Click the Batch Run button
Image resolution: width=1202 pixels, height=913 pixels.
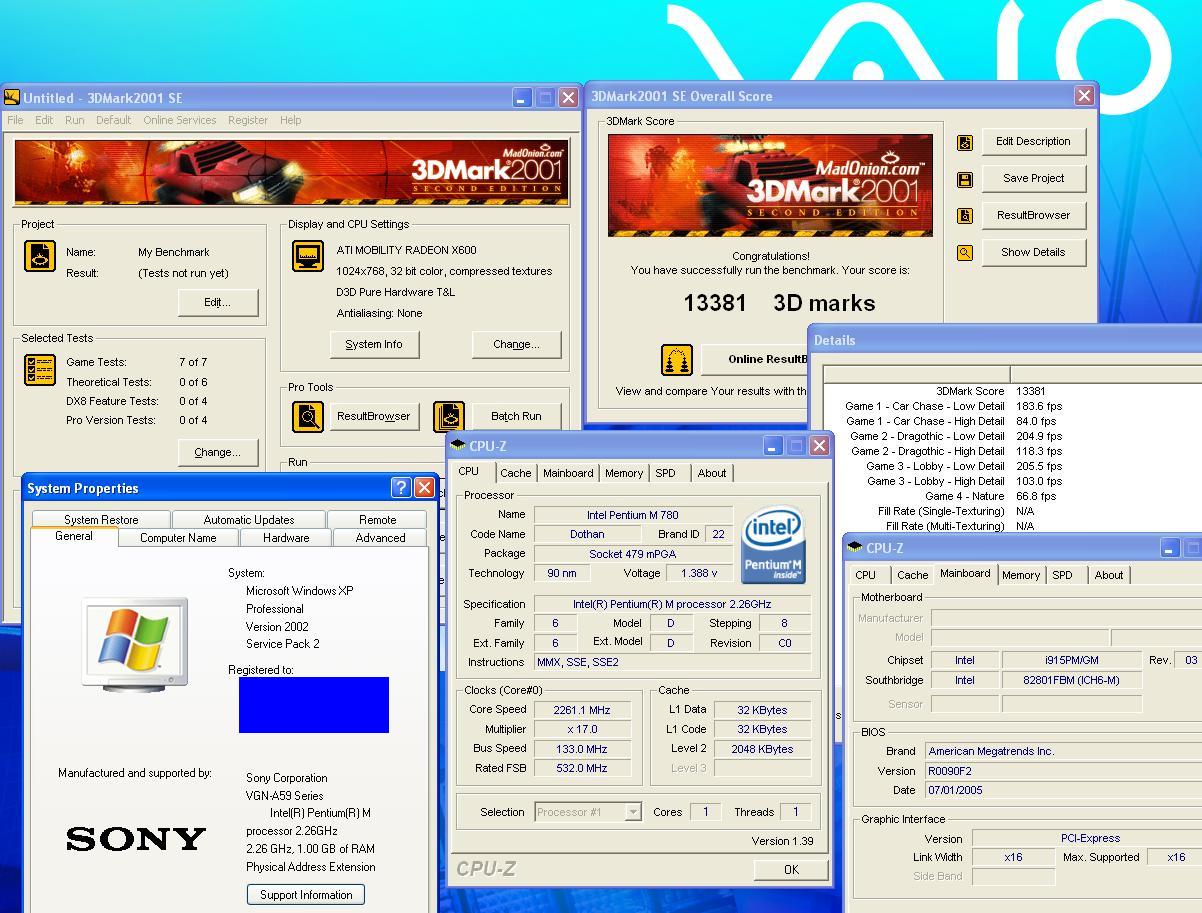click(516, 416)
